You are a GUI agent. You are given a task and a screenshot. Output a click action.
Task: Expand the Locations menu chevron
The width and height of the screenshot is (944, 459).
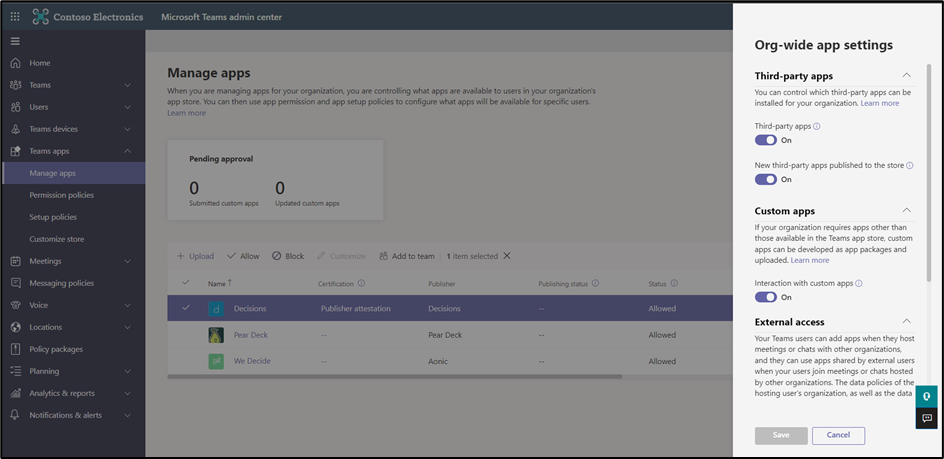(x=128, y=327)
